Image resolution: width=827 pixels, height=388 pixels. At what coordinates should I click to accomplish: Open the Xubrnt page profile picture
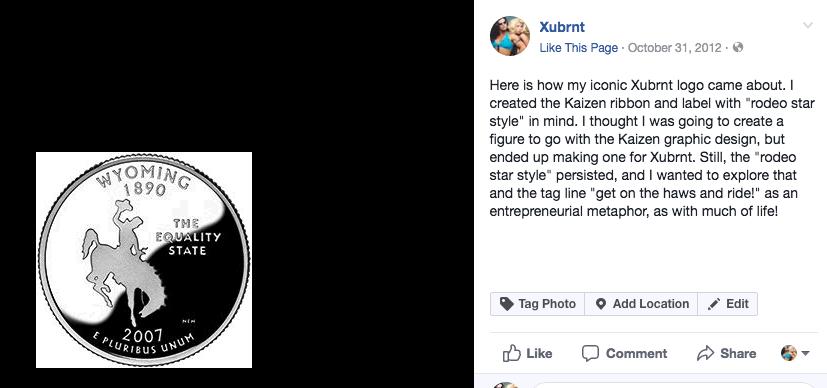click(x=509, y=36)
